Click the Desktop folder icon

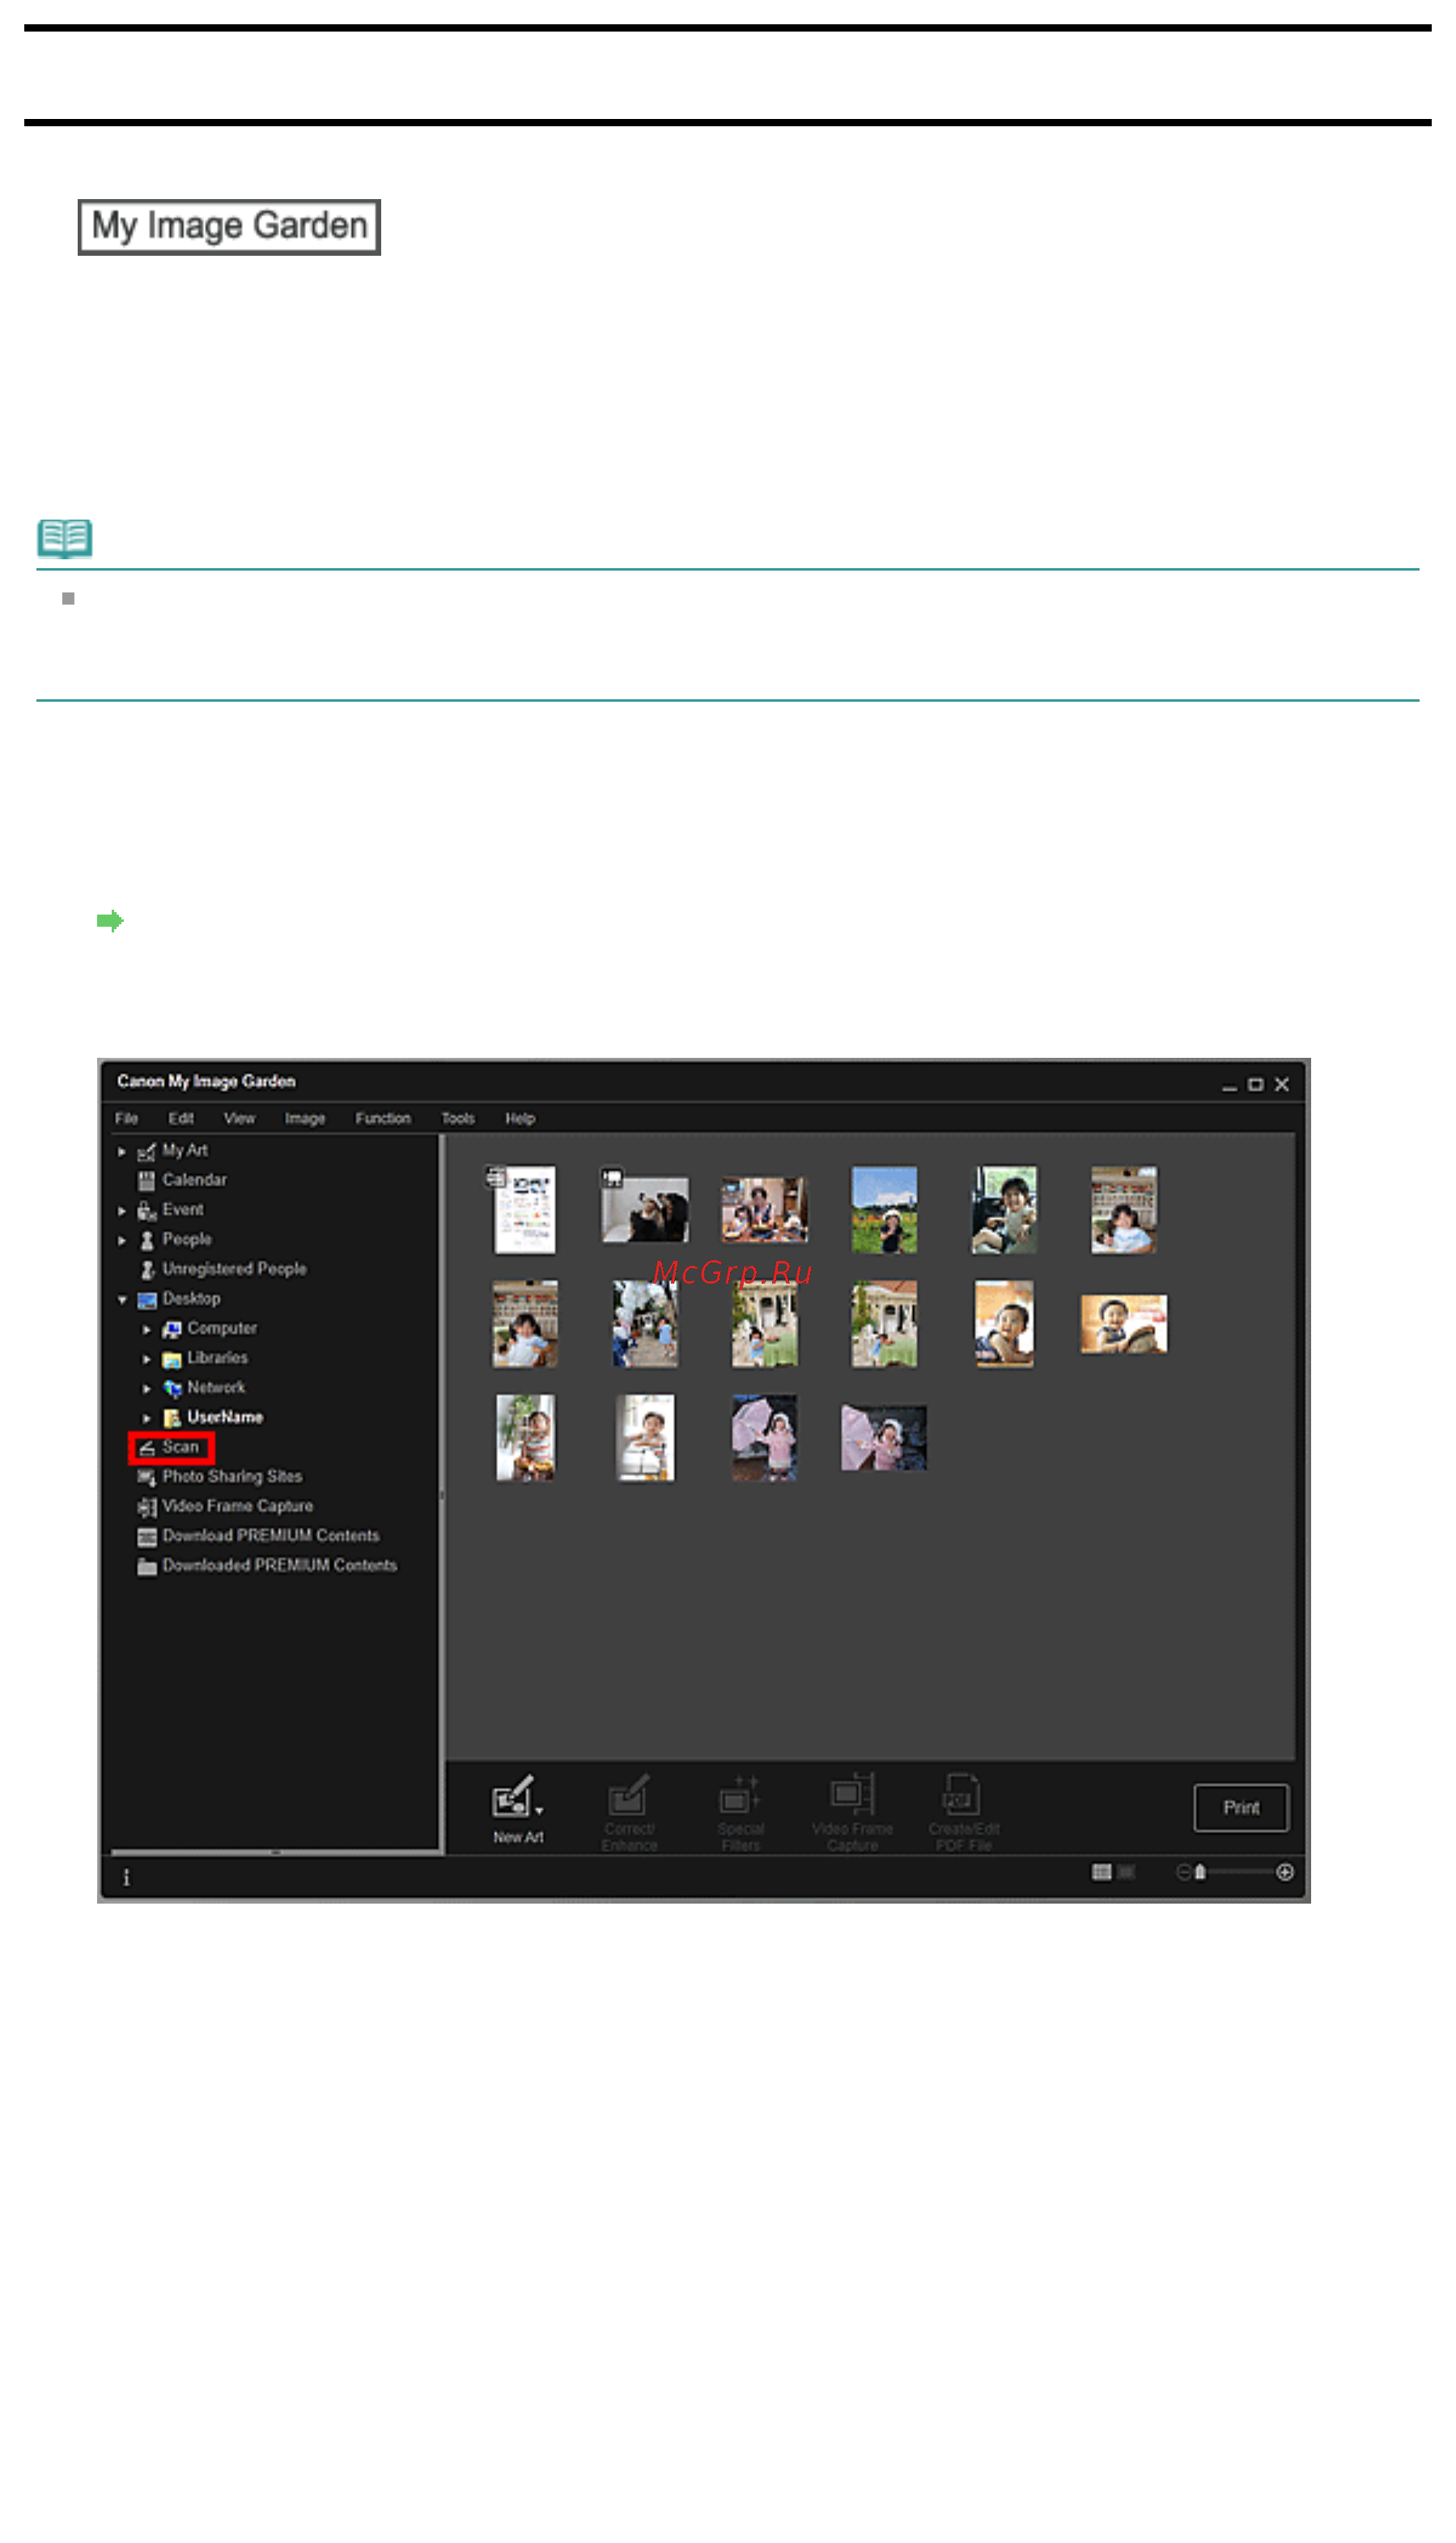click(x=147, y=1300)
